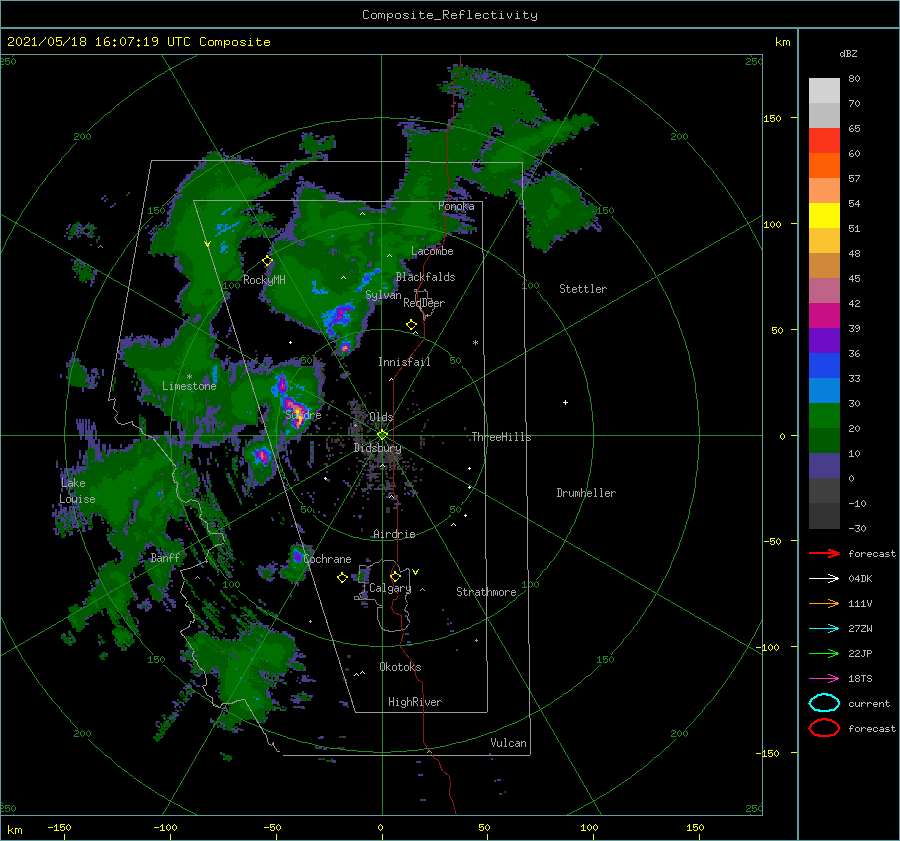
Task: Click the Okotoks town label
Action: point(400,667)
